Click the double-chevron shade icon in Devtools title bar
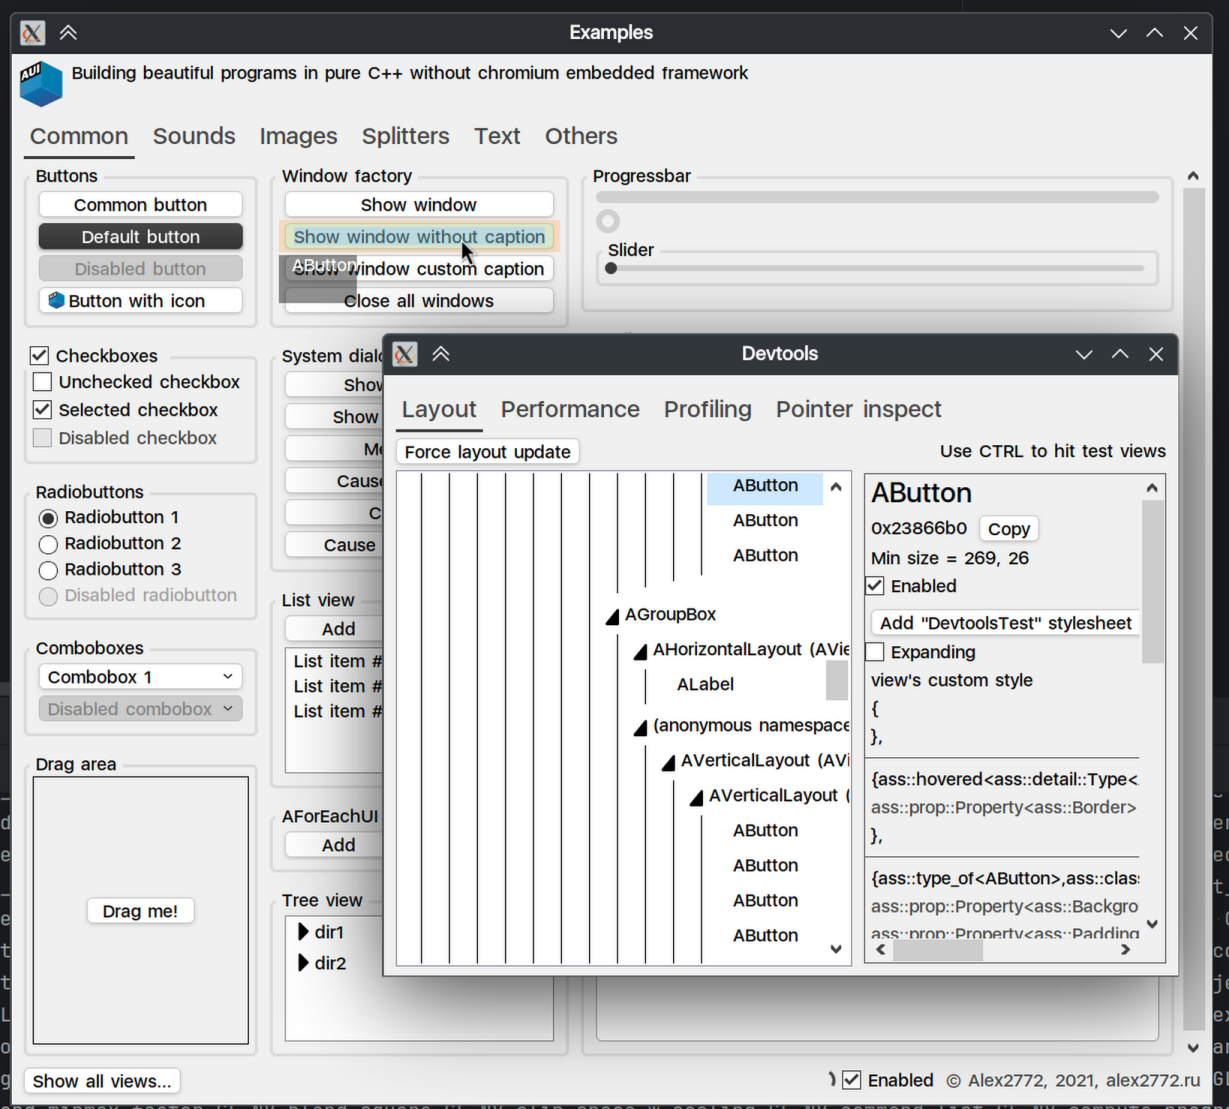The height and width of the screenshot is (1109, 1229). coord(441,354)
